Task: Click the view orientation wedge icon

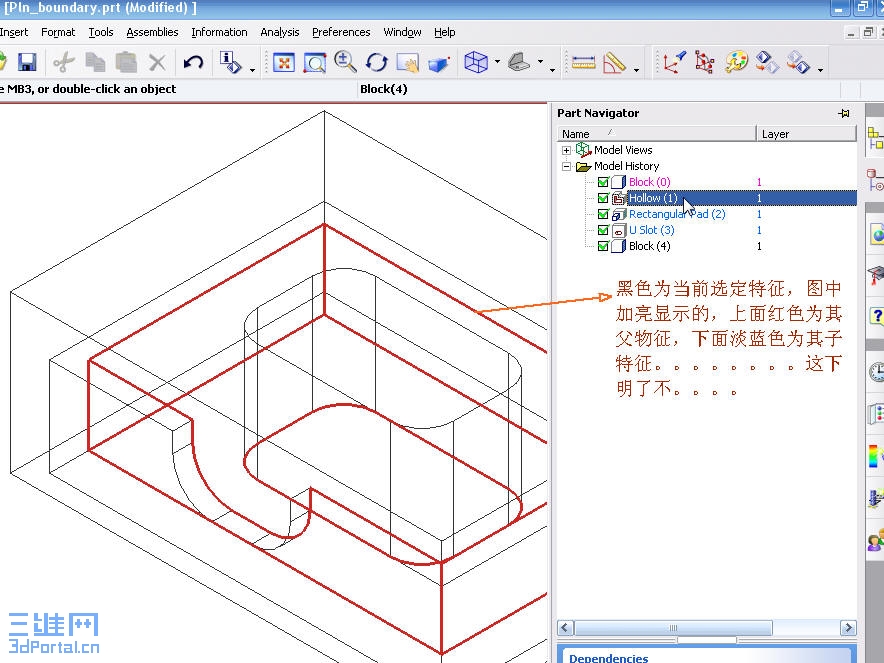Action: tap(519, 61)
